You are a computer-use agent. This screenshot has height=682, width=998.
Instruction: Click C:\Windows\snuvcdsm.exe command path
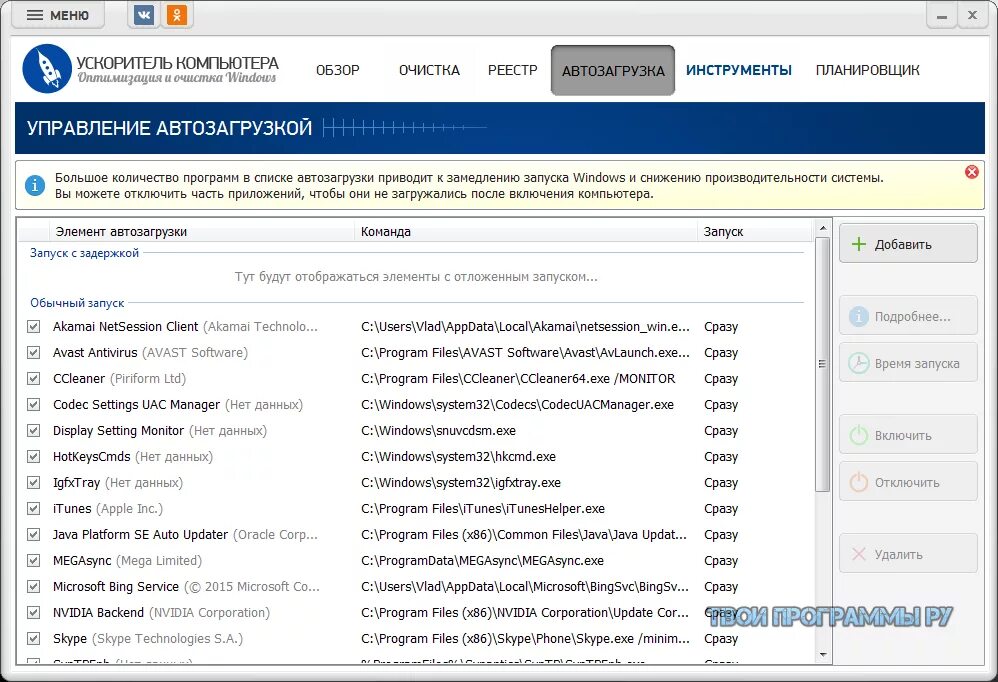(439, 431)
